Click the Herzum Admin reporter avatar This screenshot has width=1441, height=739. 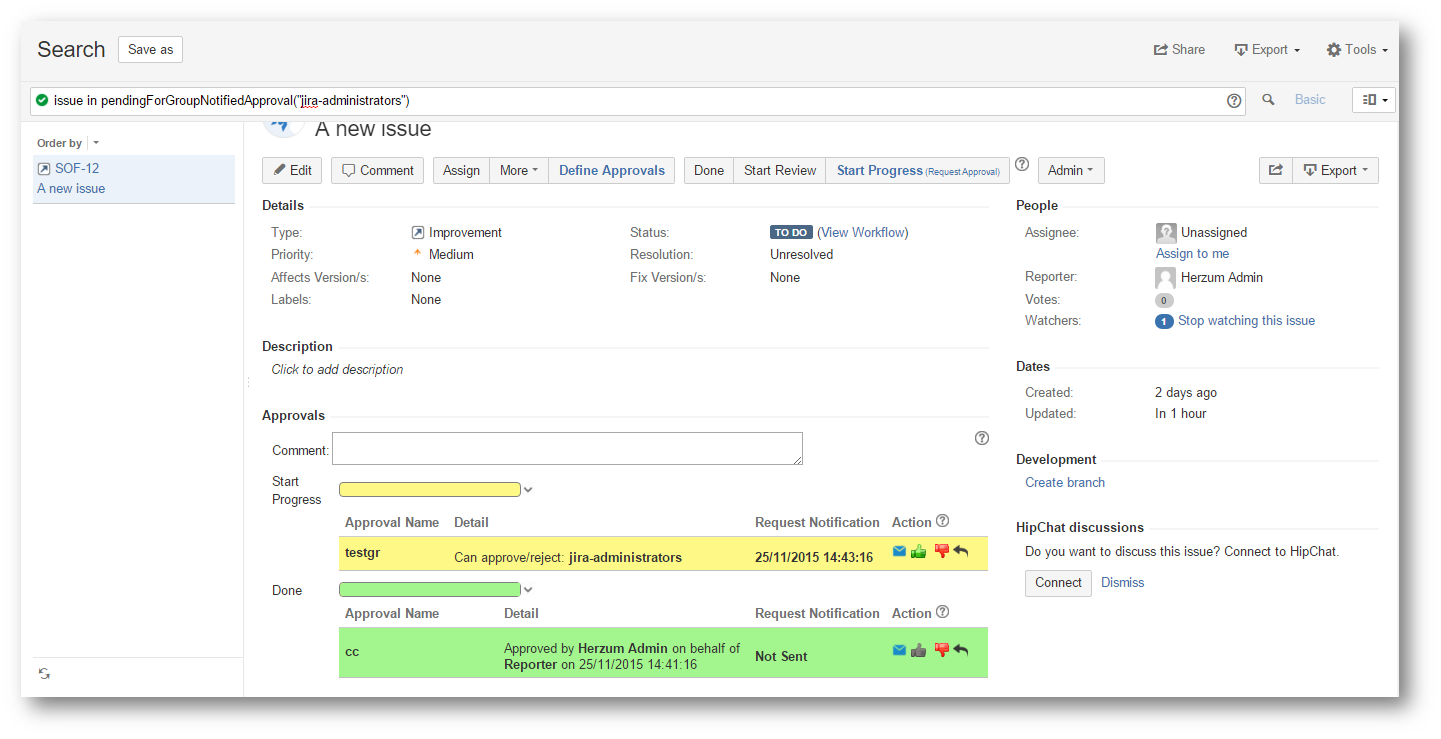[x=1165, y=278]
